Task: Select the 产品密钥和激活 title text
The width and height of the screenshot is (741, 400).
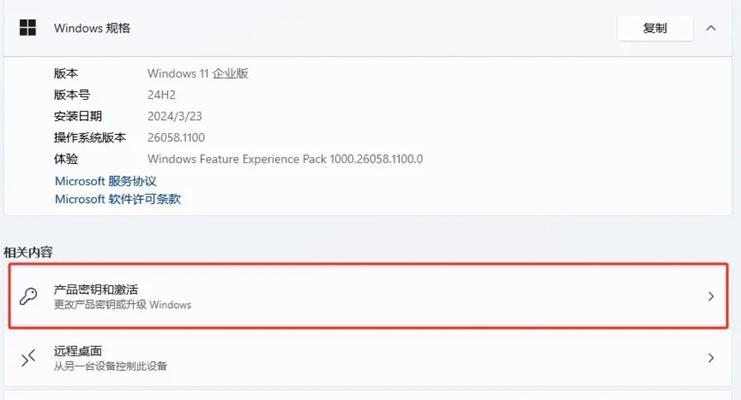Action: tap(96, 289)
